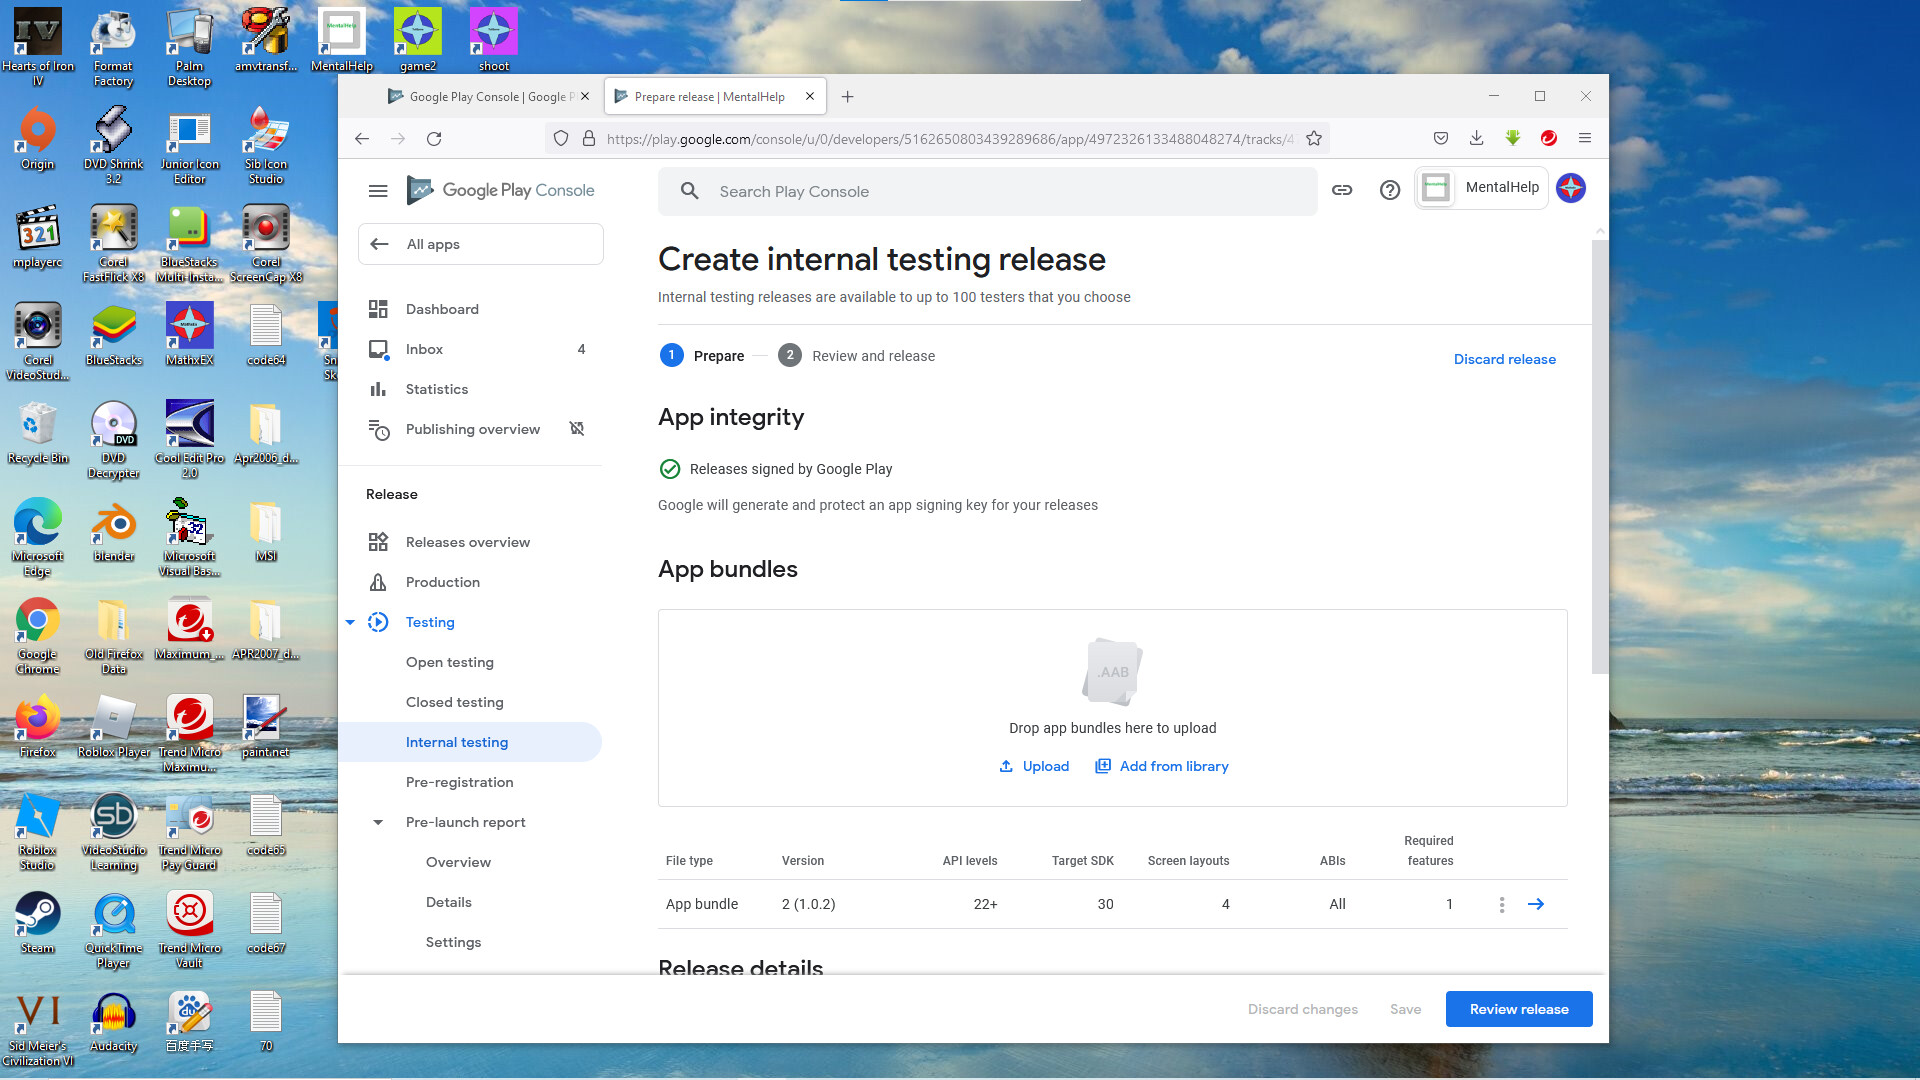The height and width of the screenshot is (1080, 1920).
Task: Click the Discard release link
Action: tap(1504, 359)
